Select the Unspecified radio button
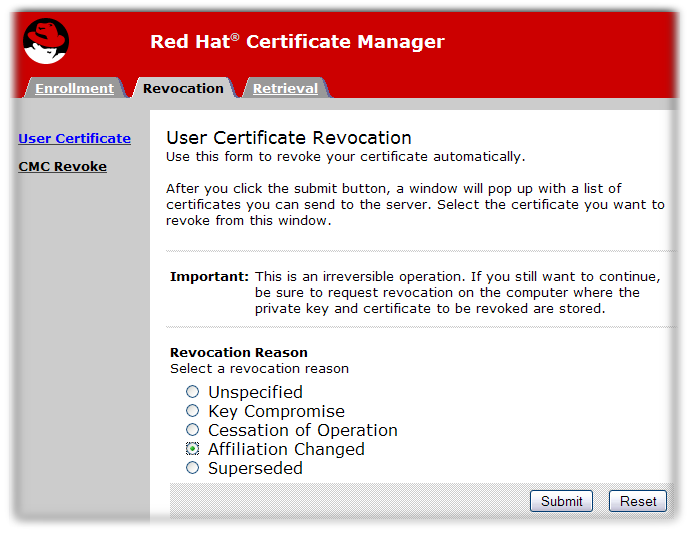Screen dimensions: 691x535 [193, 392]
